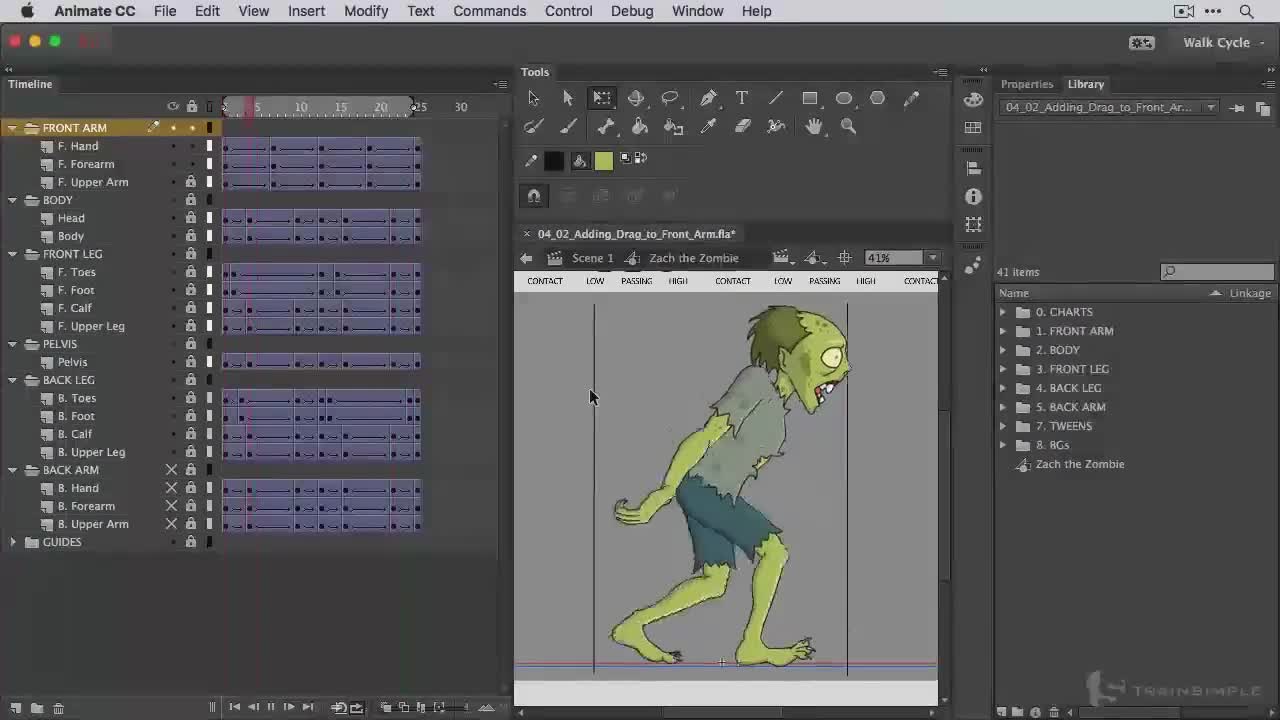
Task: Open the Align panel icon
Action: [973, 168]
